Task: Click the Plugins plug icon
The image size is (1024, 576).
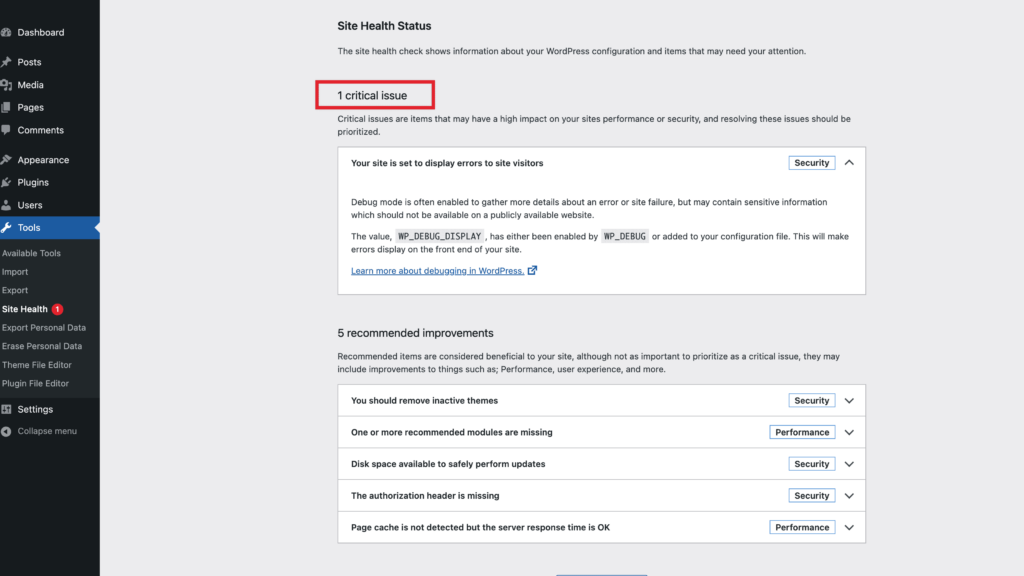Action: (6, 182)
